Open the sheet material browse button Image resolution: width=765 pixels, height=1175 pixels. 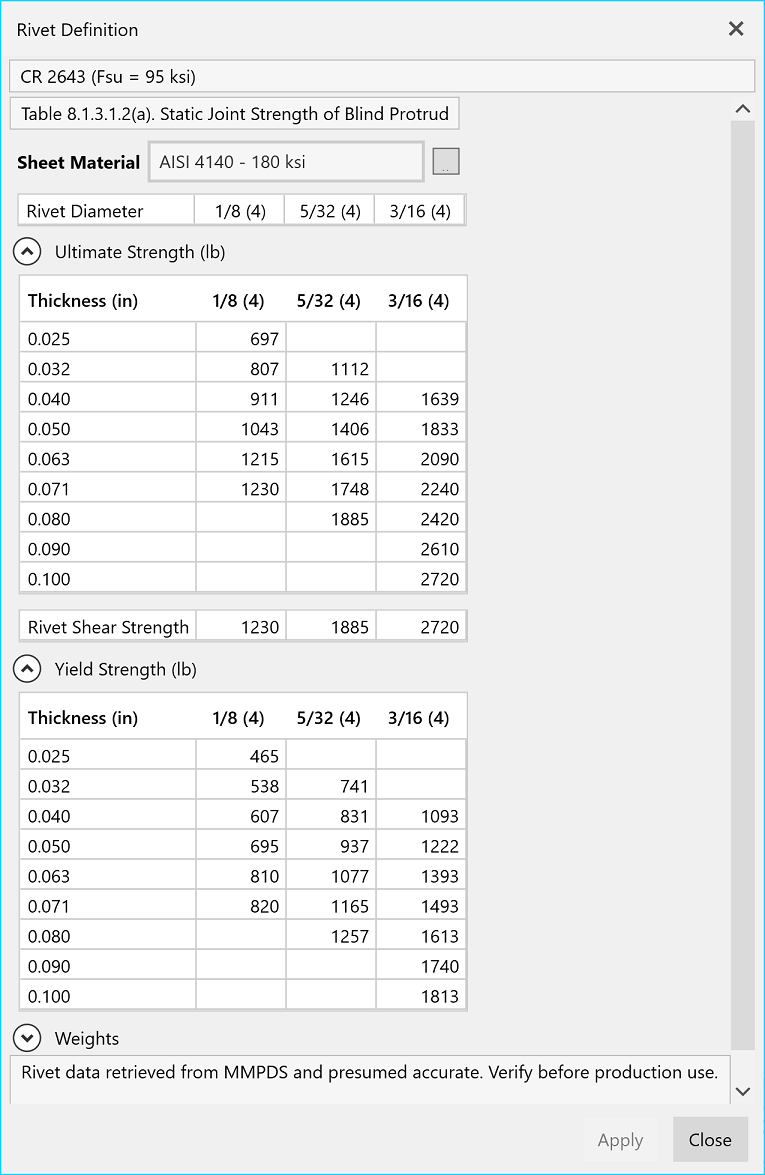pos(446,162)
